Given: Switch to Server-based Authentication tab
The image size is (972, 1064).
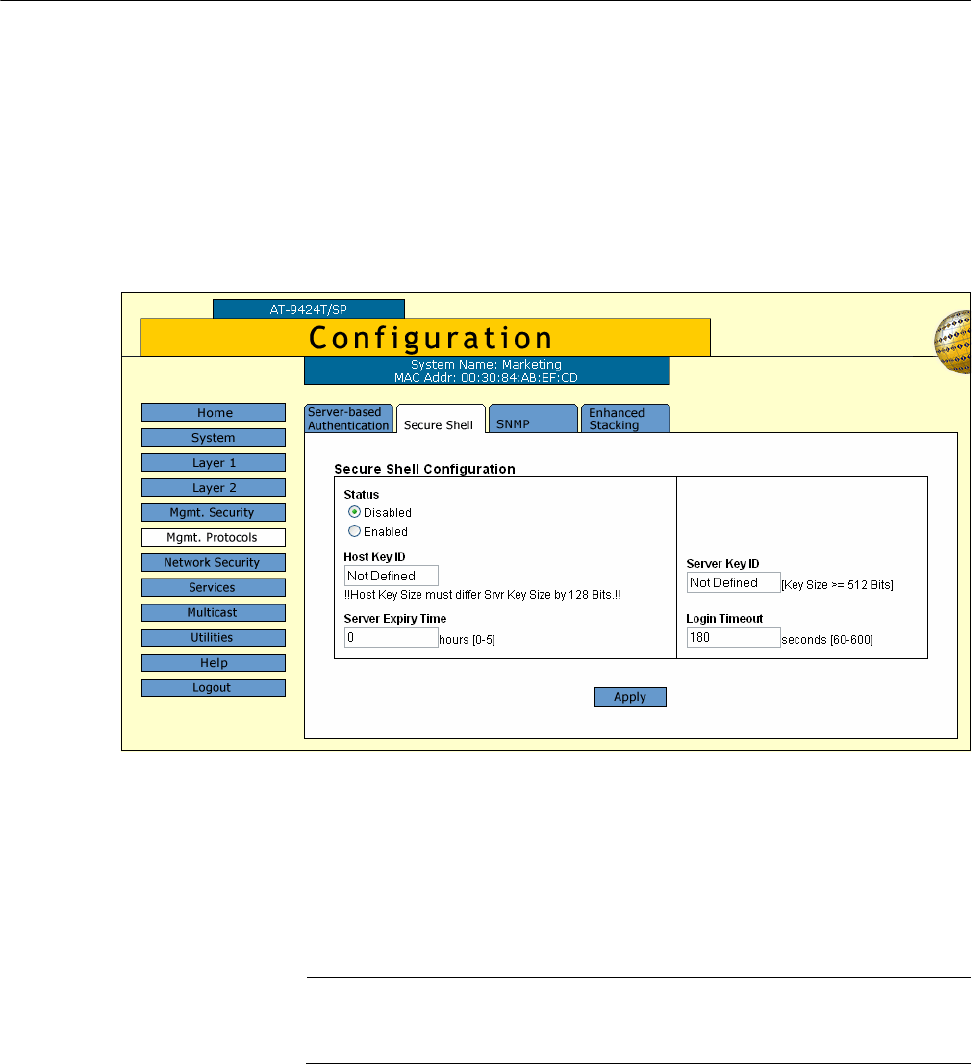Looking at the screenshot, I should tap(349, 419).
